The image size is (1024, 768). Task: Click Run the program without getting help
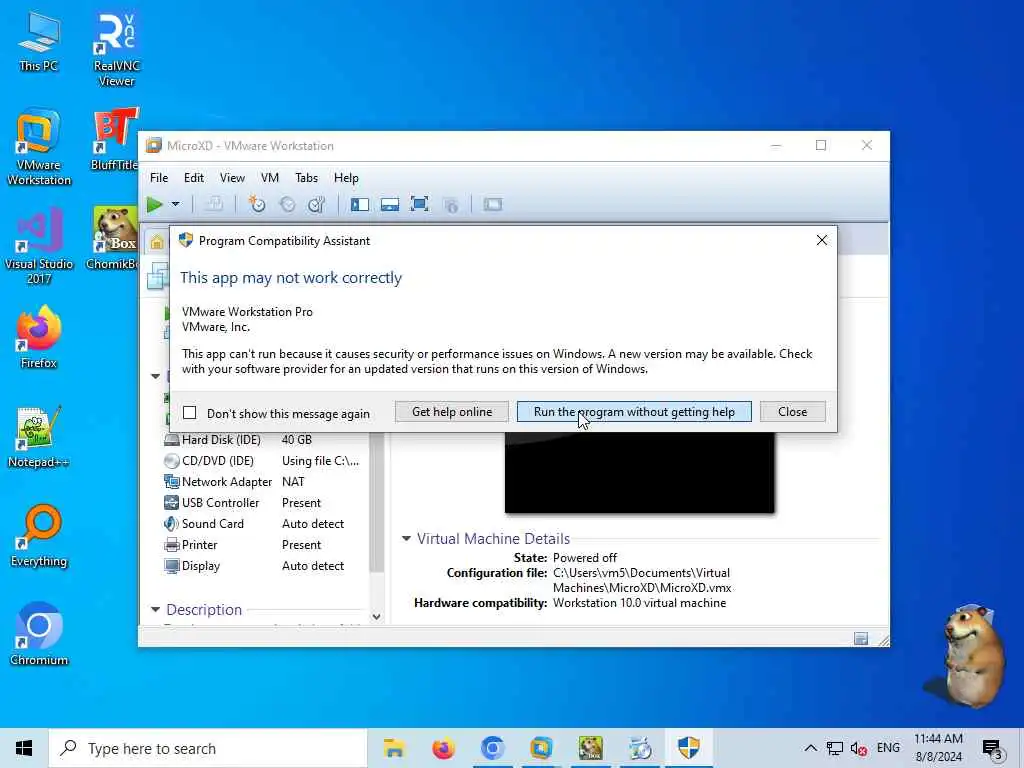634,411
